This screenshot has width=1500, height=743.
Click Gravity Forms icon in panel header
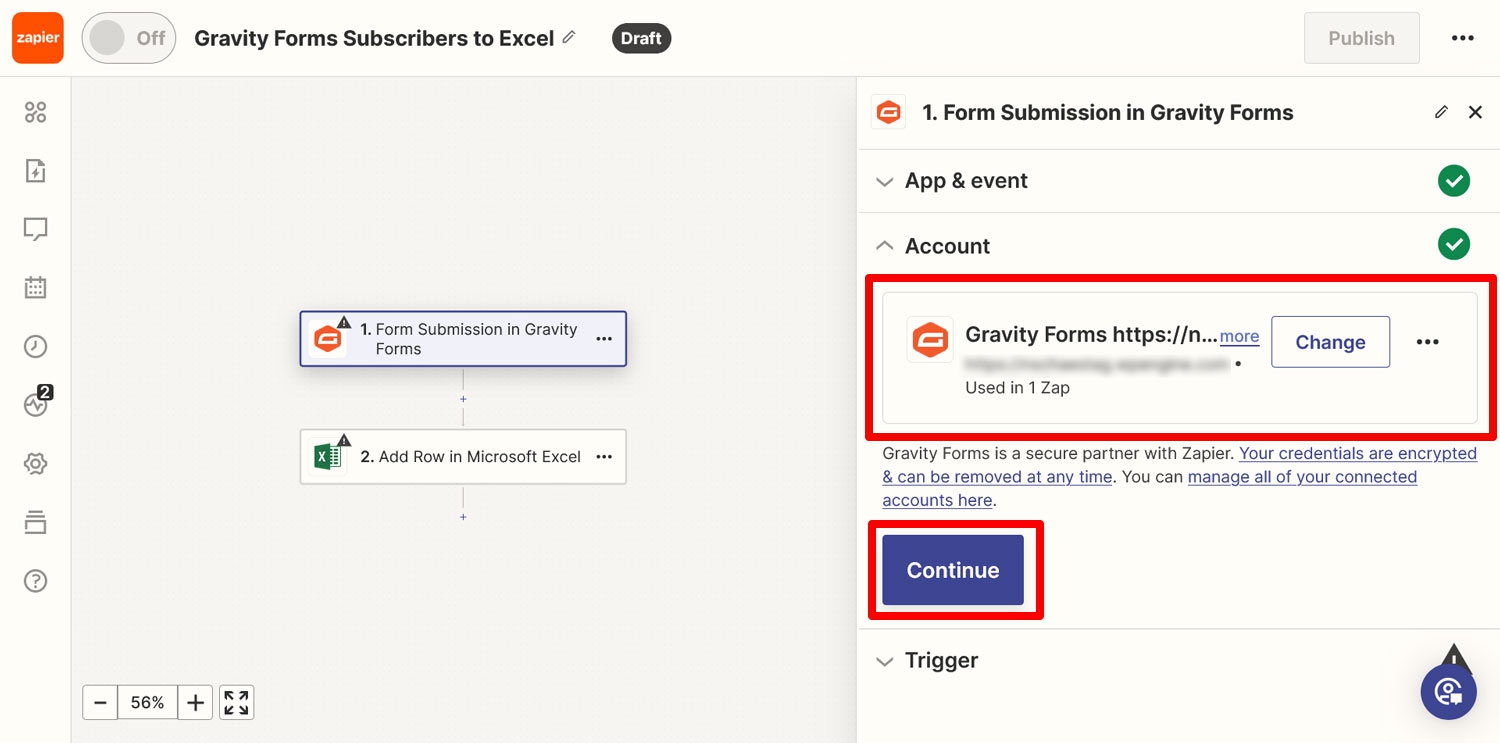point(889,113)
